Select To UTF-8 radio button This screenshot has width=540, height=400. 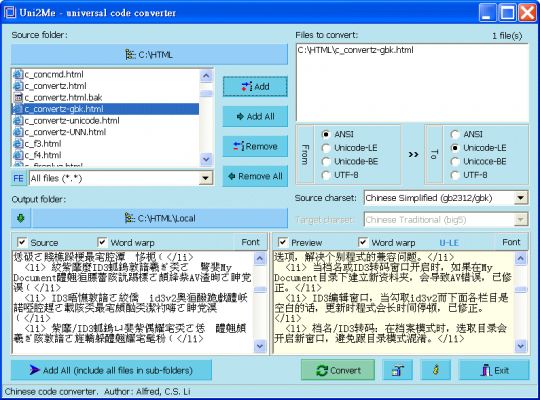coord(455,175)
